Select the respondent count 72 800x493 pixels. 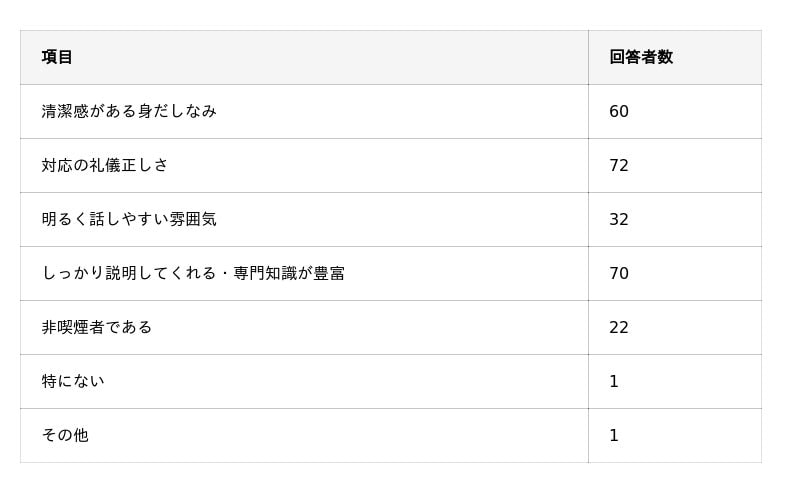coord(618,165)
